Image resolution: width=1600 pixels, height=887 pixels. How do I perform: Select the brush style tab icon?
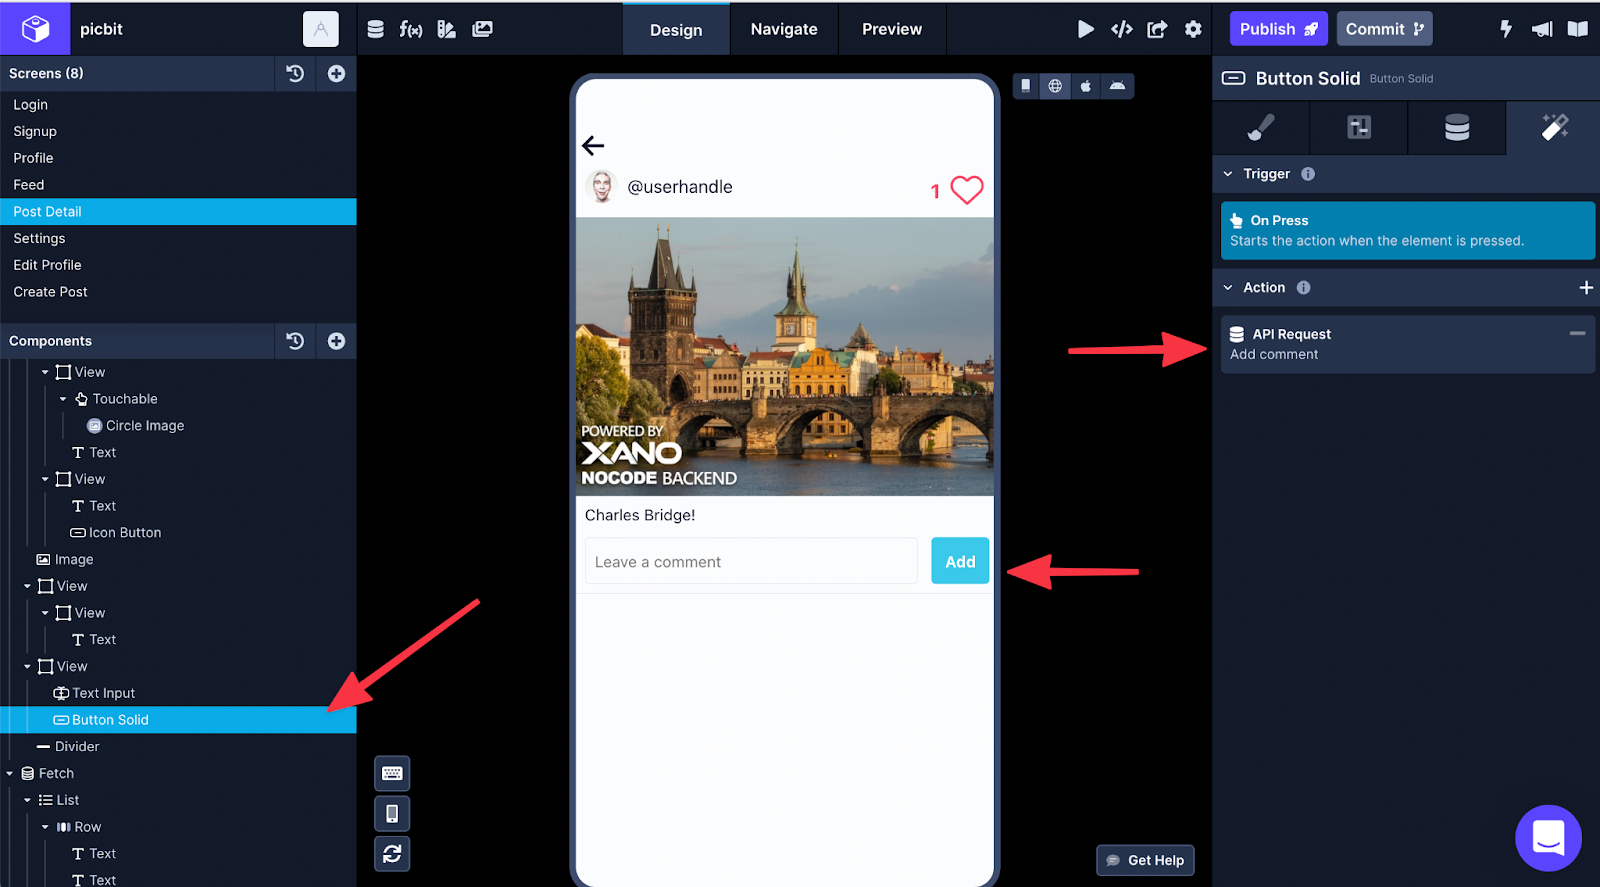tap(1260, 127)
